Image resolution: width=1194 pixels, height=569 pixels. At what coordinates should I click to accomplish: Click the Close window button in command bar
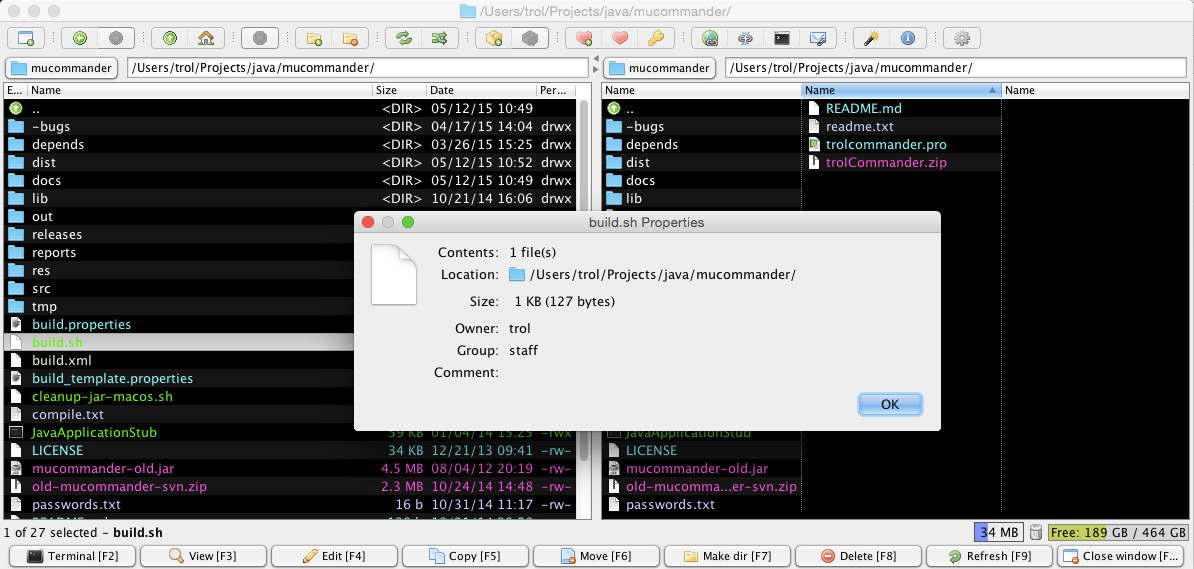coord(1119,556)
